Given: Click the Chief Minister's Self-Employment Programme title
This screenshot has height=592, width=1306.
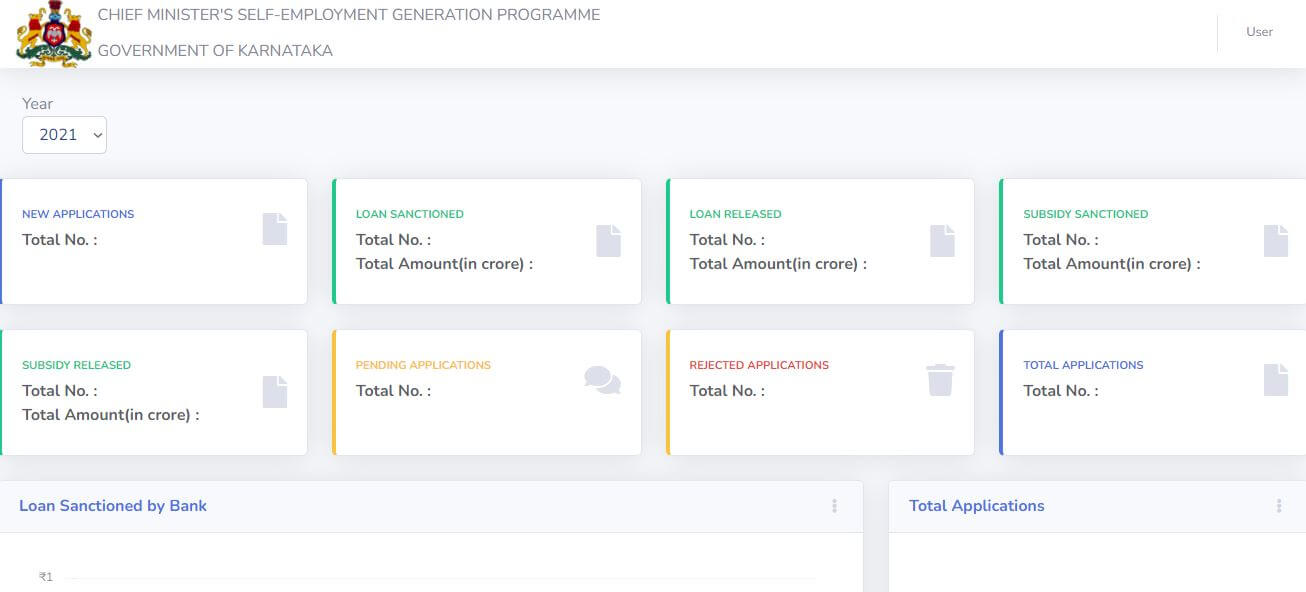Looking at the screenshot, I should pyautogui.click(x=348, y=15).
